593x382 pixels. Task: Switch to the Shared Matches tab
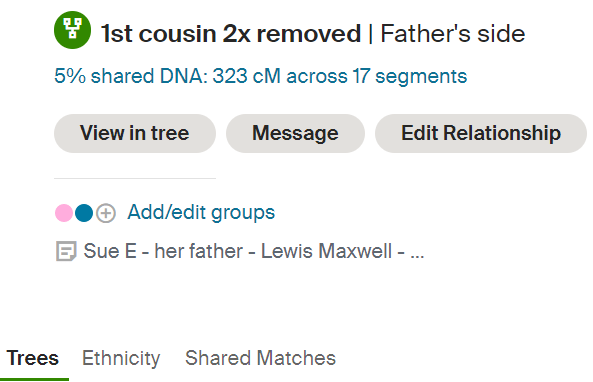click(x=260, y=358)
